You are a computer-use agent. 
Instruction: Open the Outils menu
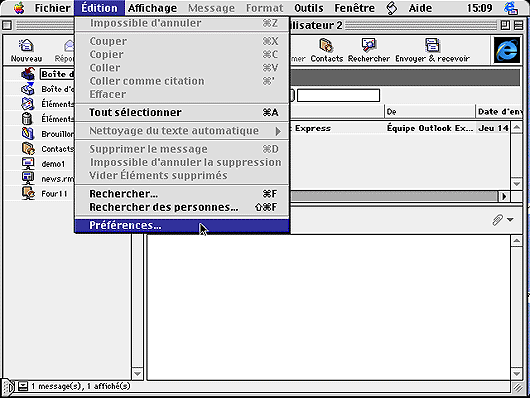309,8
